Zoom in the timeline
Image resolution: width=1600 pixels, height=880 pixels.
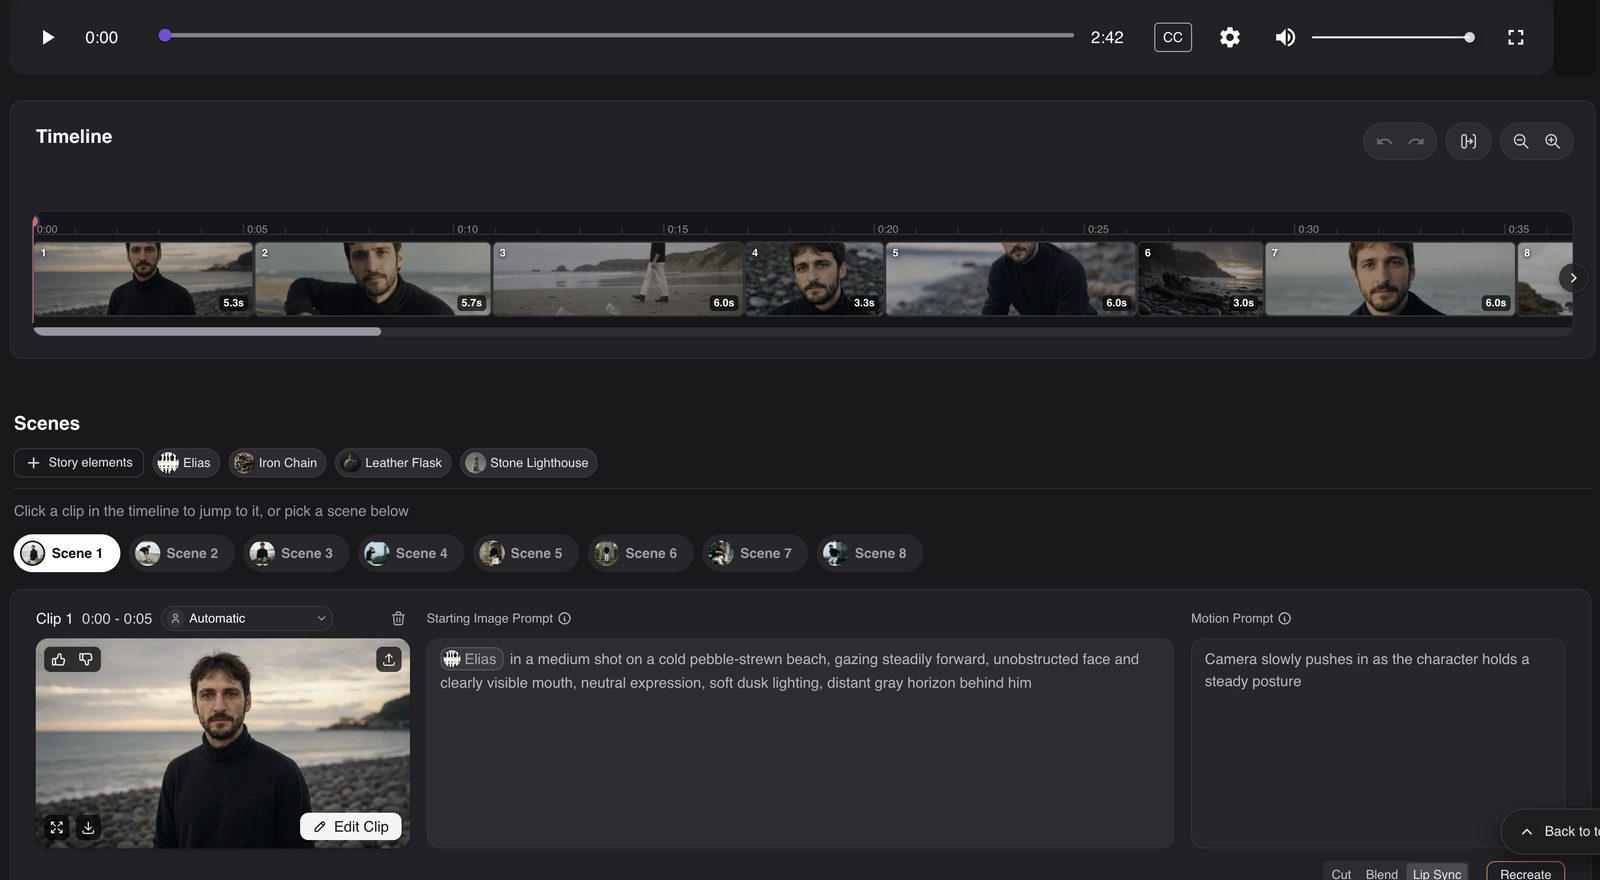coord(1552,141)
